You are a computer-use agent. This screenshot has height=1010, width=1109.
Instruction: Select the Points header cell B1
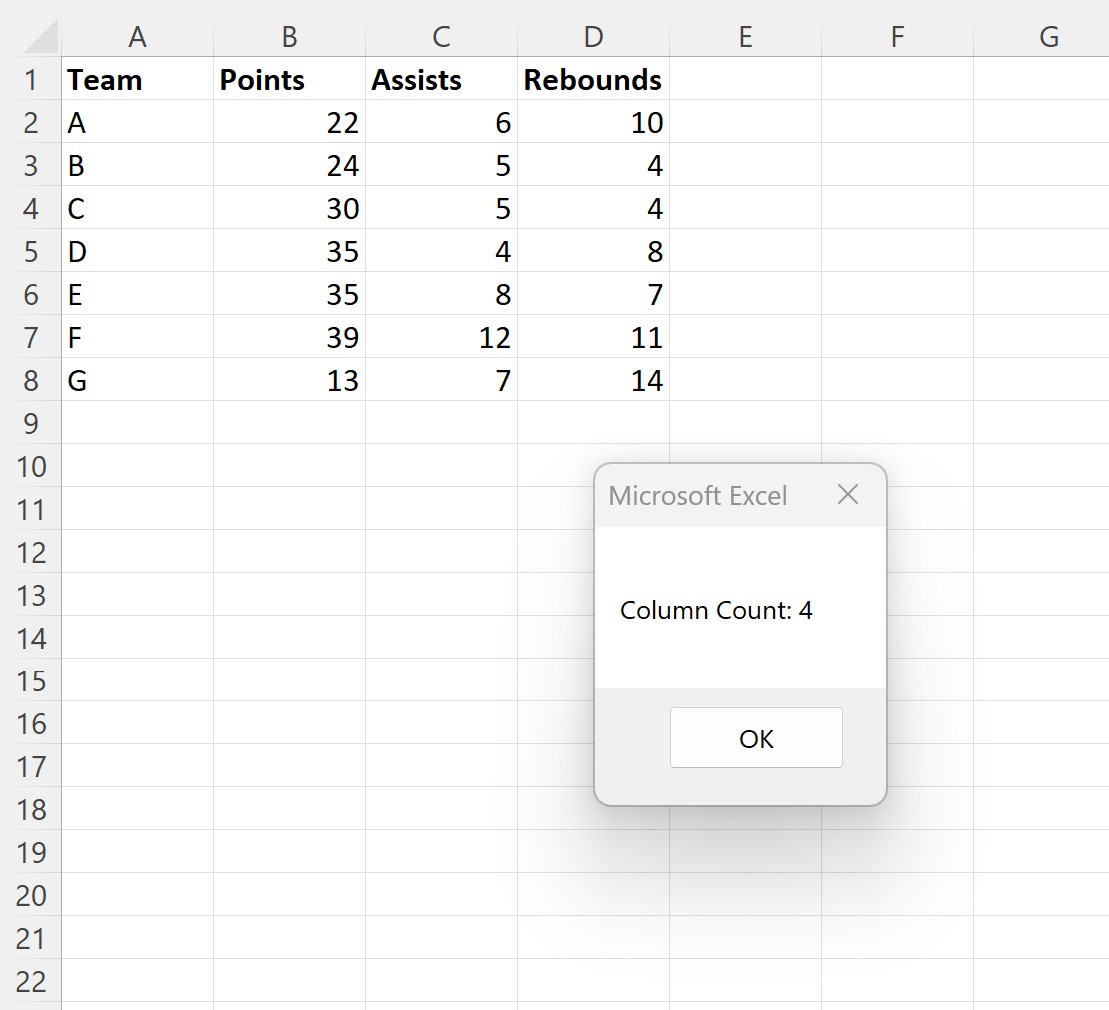pos(289,79)
